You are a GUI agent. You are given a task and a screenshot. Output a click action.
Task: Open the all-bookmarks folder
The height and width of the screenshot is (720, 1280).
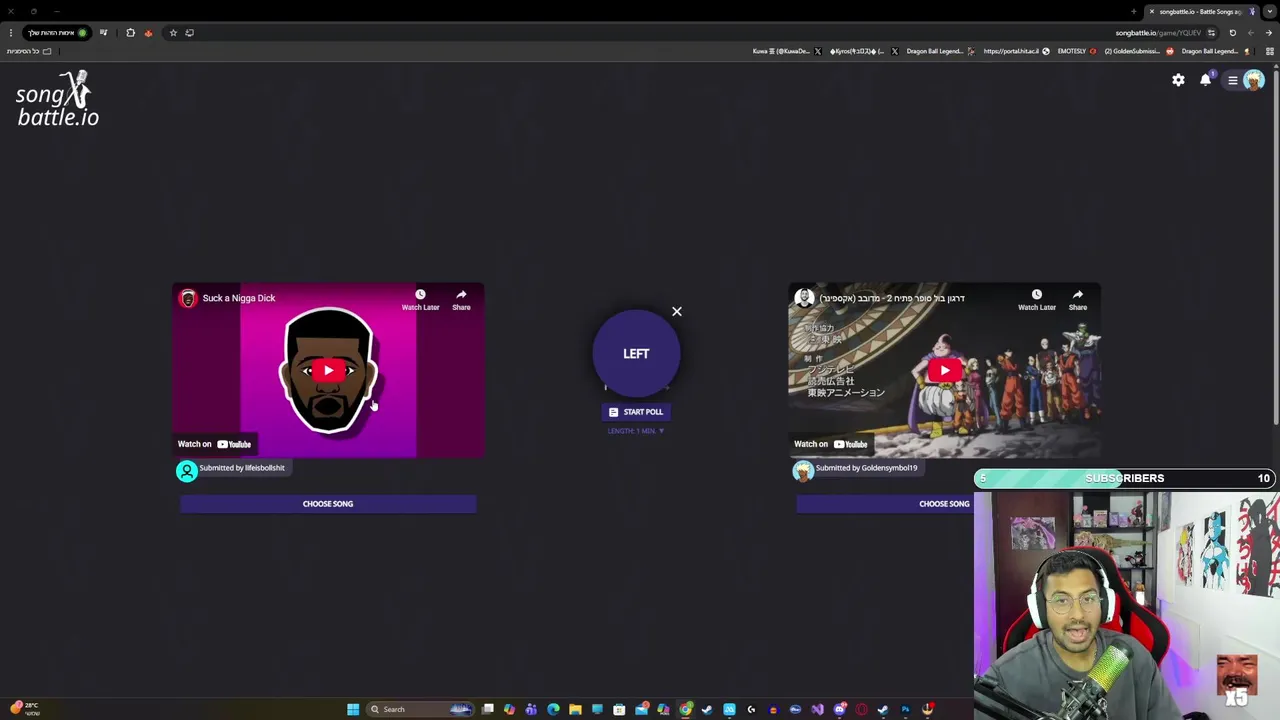[29, 51]
